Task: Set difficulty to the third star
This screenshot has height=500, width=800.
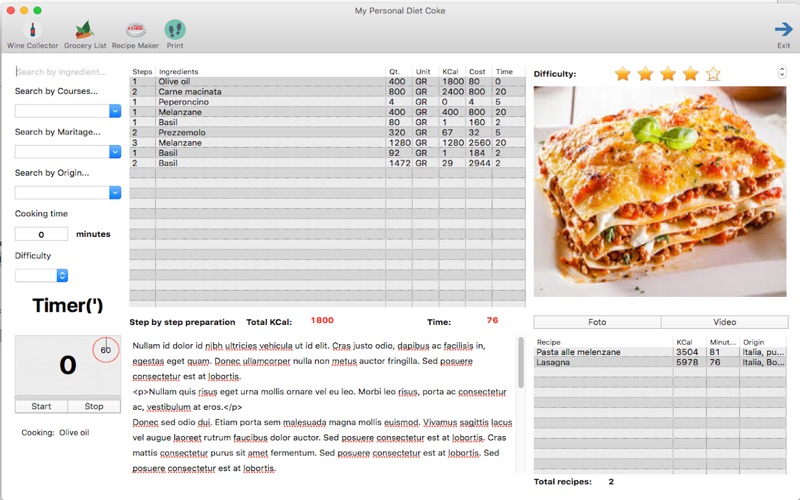Action: pyautogui.click(x=668, y=74)
